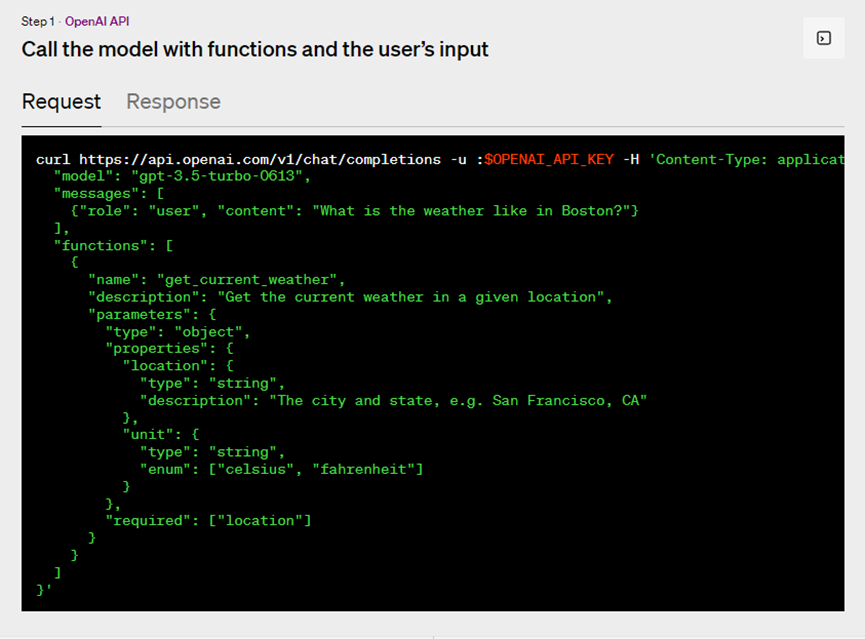Click the "fahrenheit" enum value
The height and width of the screenshot is (639, 865).
click(x=364, y=470)
